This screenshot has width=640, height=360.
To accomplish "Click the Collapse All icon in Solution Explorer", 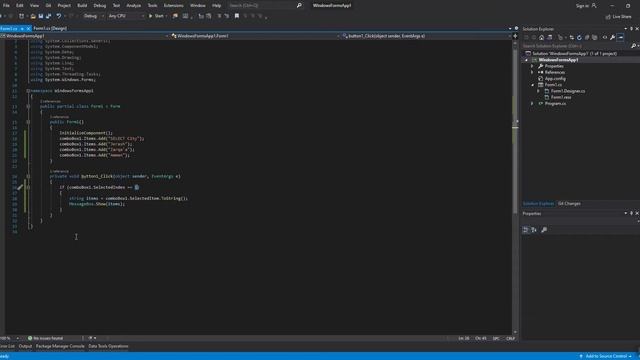I will [587, 38].
